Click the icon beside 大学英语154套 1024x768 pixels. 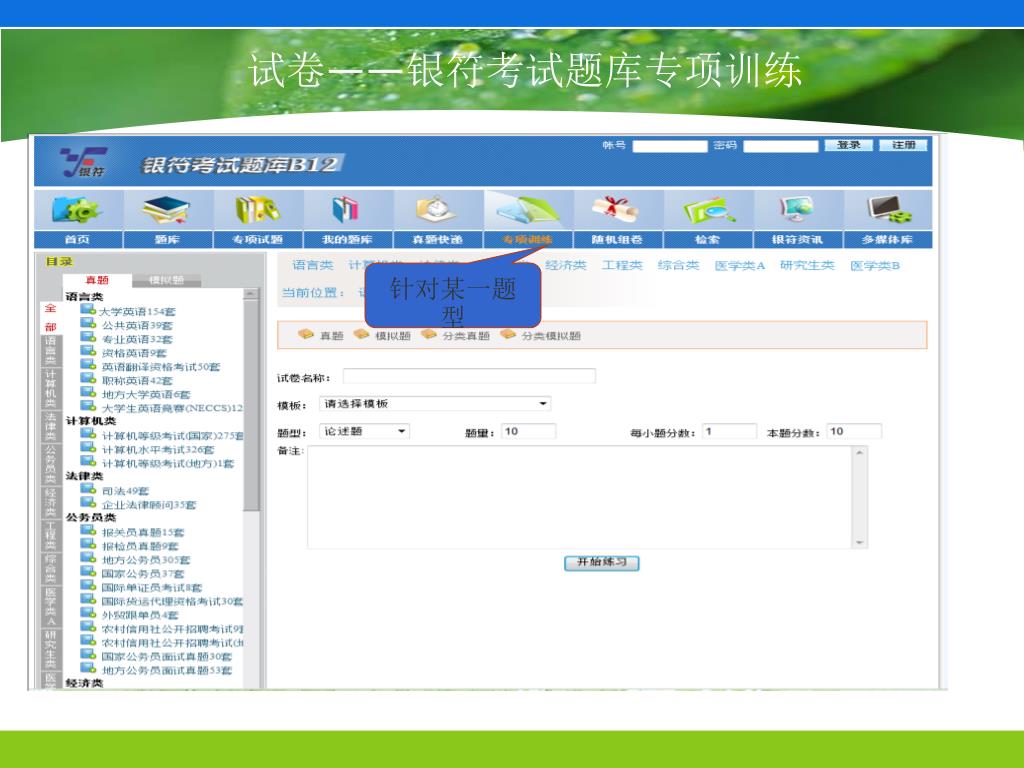pyautogui.click(x=88, y=310)
